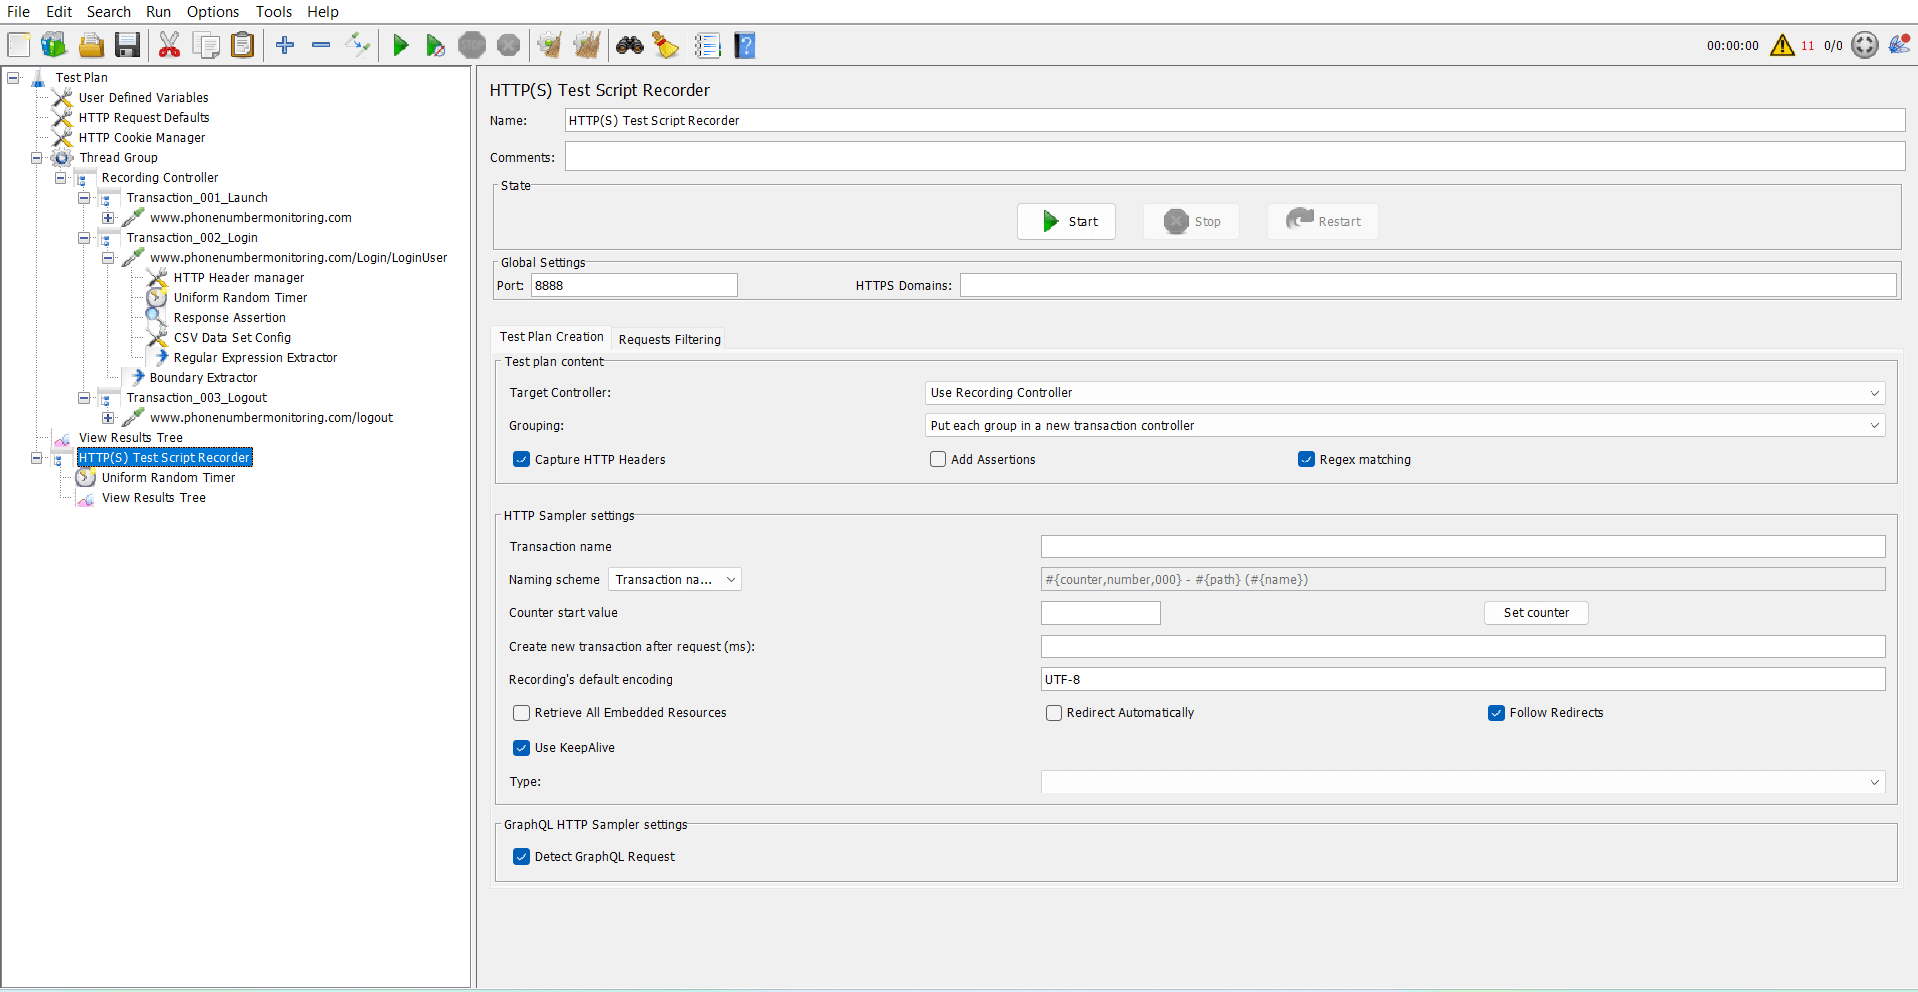Click the Function Helper list icon
The height and width of the screenshot is (992, 1918).
click(707, 45)
